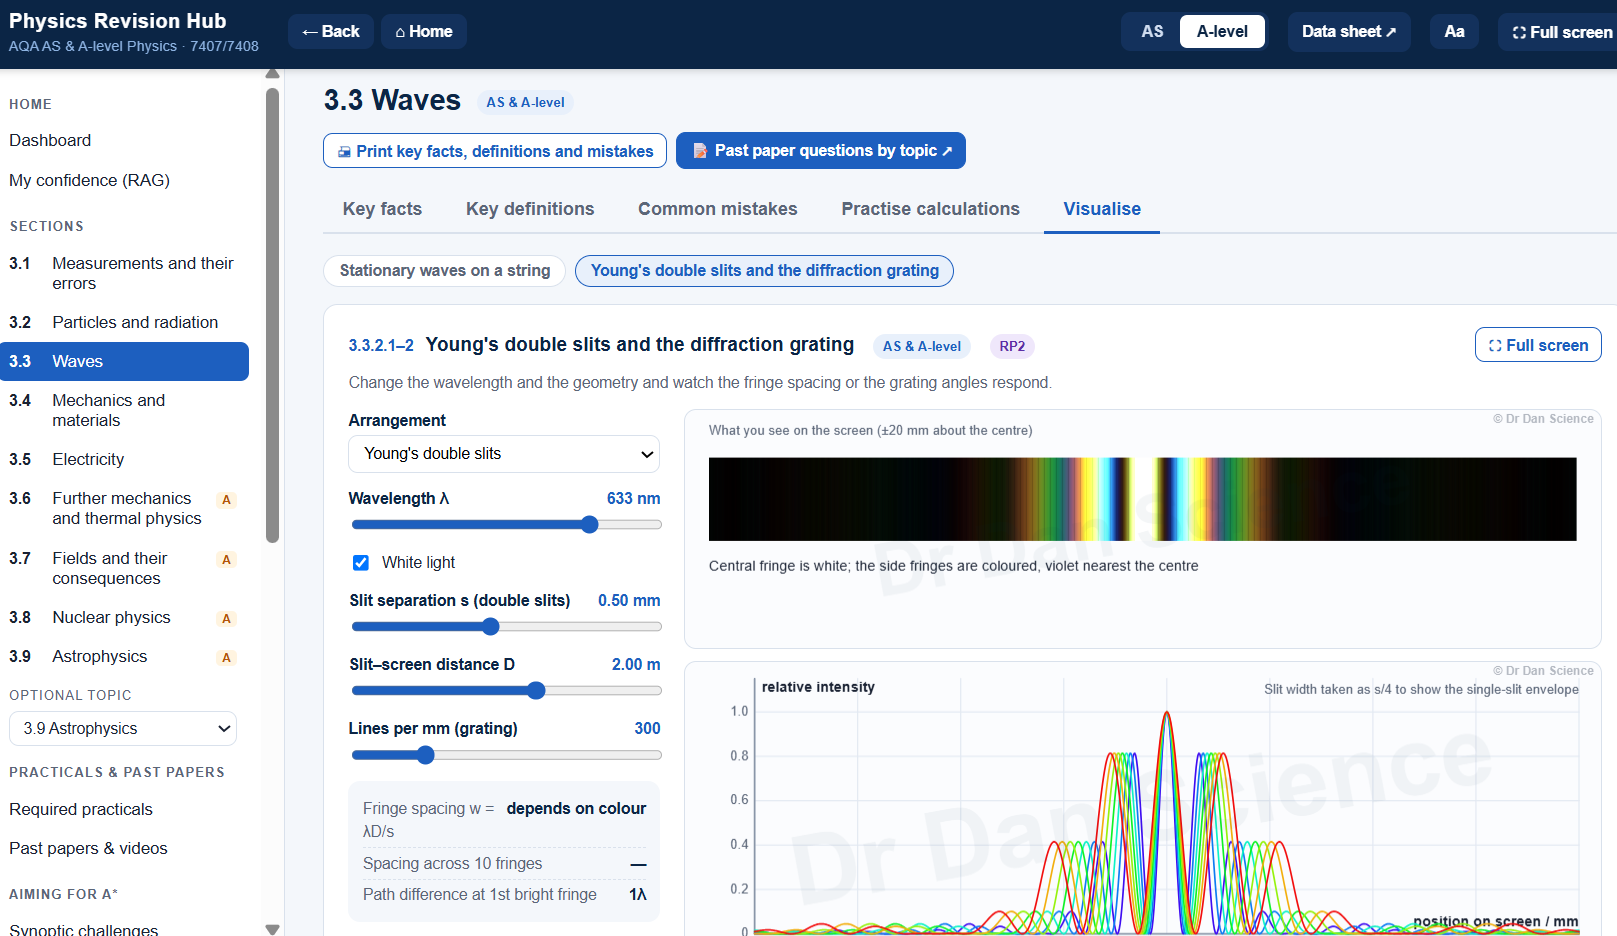Adjust the Wavelength slider

tap(506, 525)
